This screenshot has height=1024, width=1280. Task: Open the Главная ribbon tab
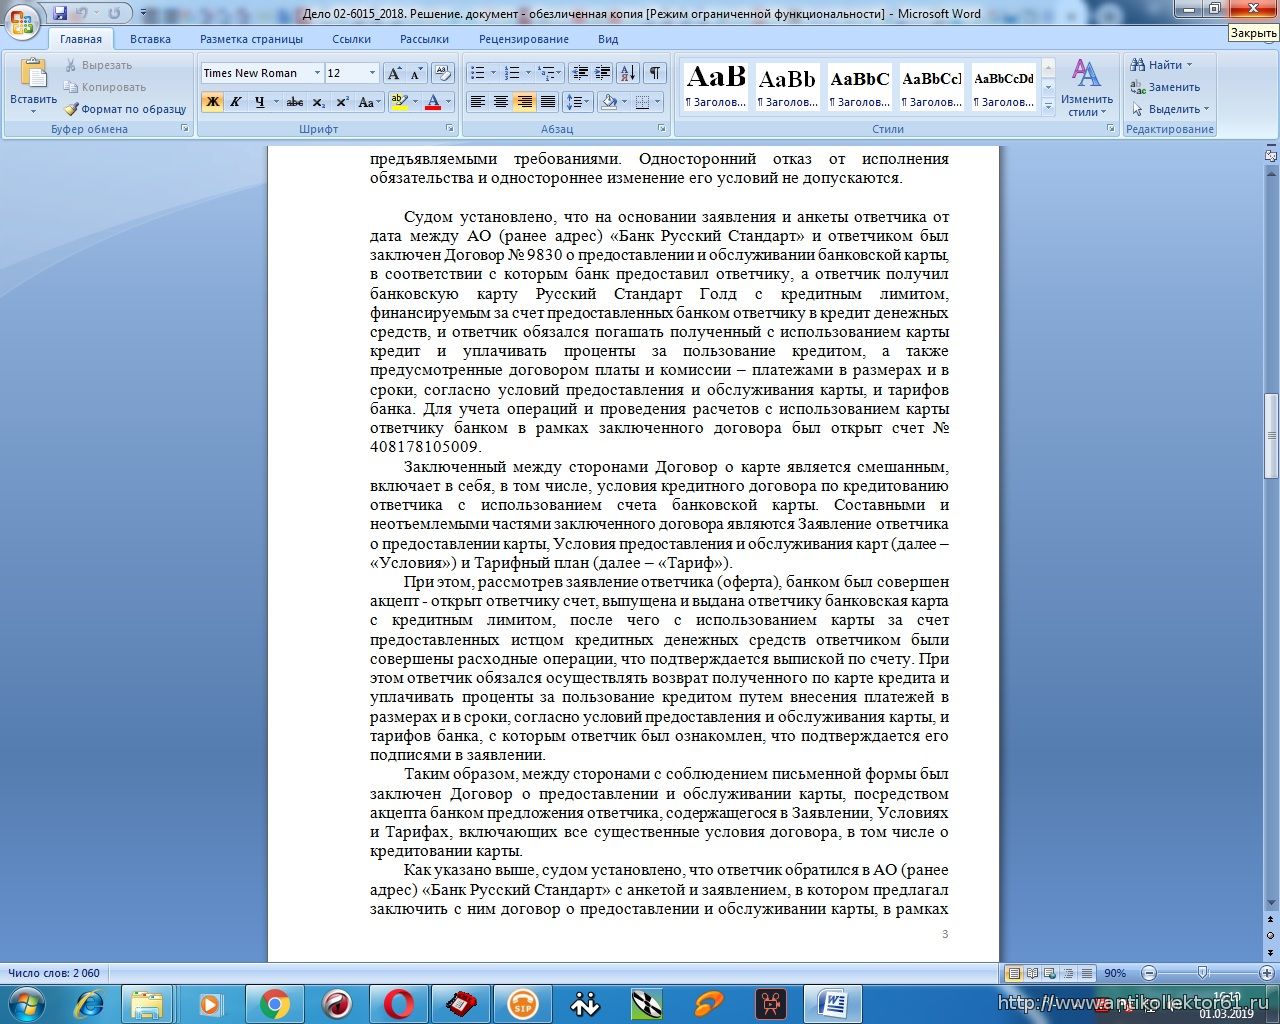pos(80,39)
